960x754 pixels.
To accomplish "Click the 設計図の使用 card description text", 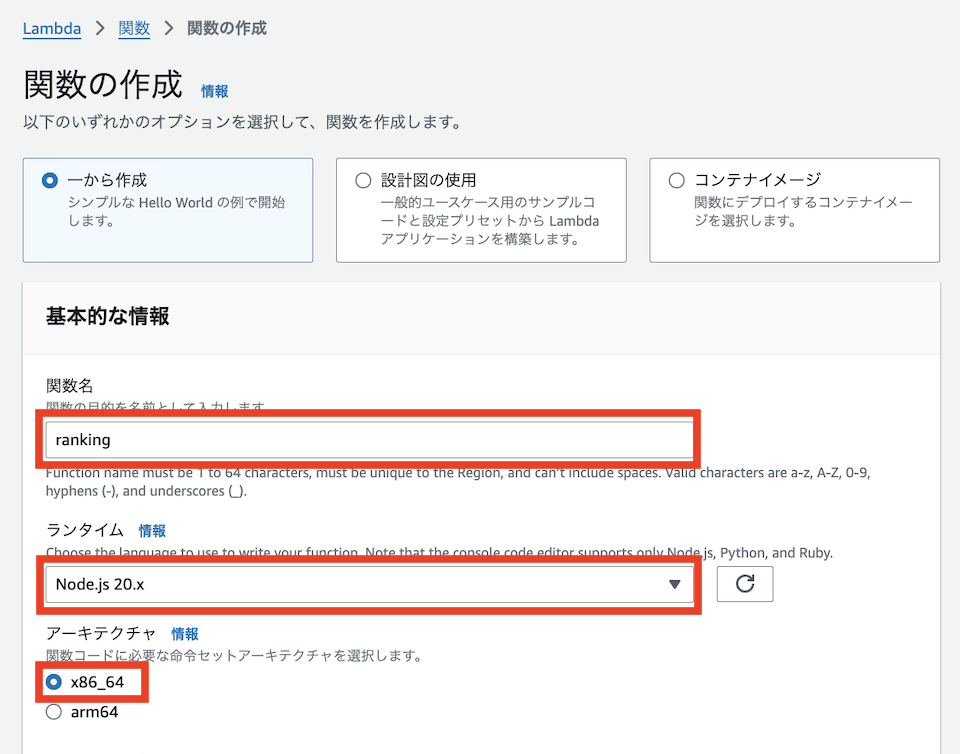I will [x=490, y=221].
